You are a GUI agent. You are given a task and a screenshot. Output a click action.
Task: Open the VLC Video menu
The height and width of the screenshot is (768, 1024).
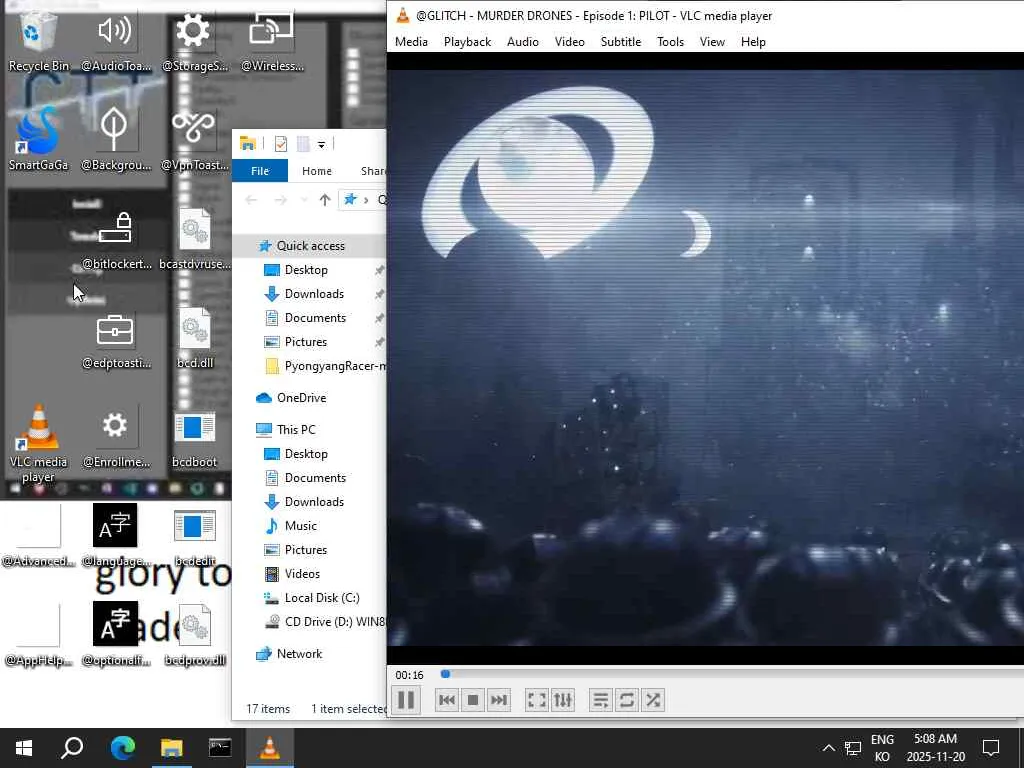[569, 42]
